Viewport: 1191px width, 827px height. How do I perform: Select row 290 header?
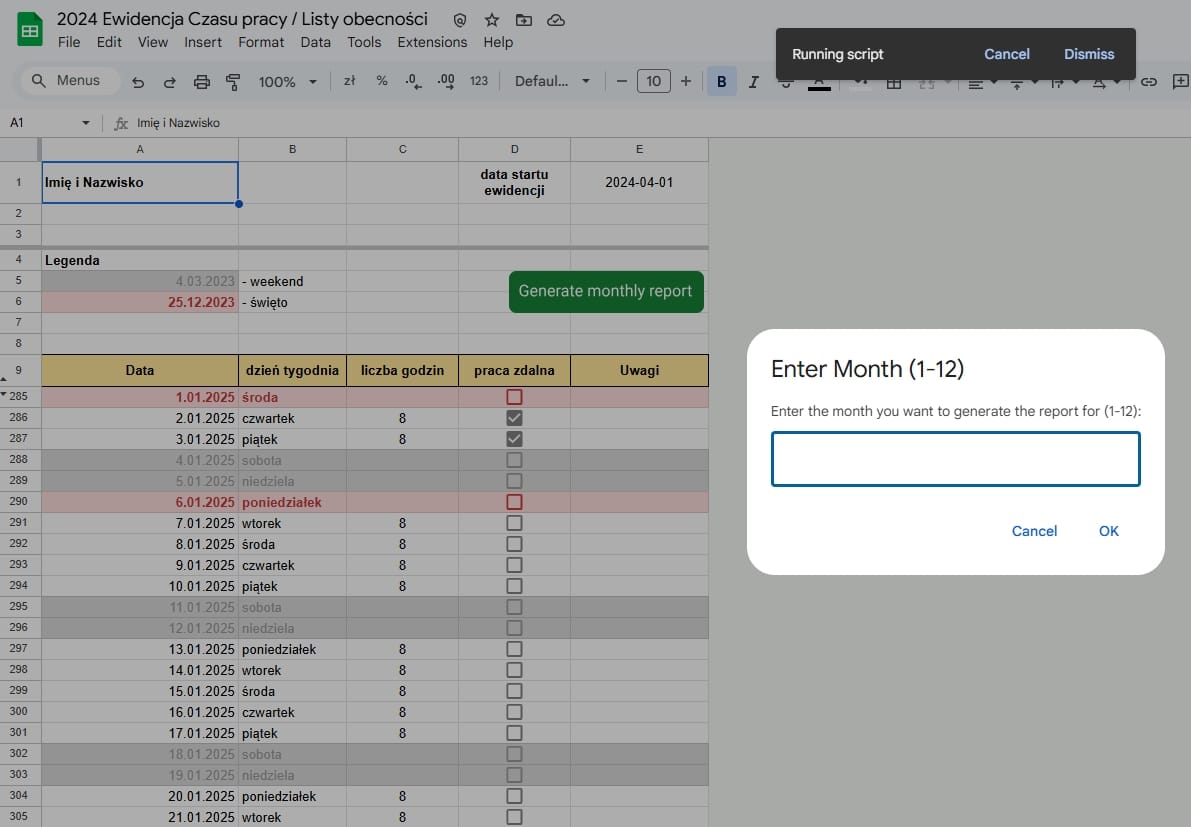click(x=19, y=502)
